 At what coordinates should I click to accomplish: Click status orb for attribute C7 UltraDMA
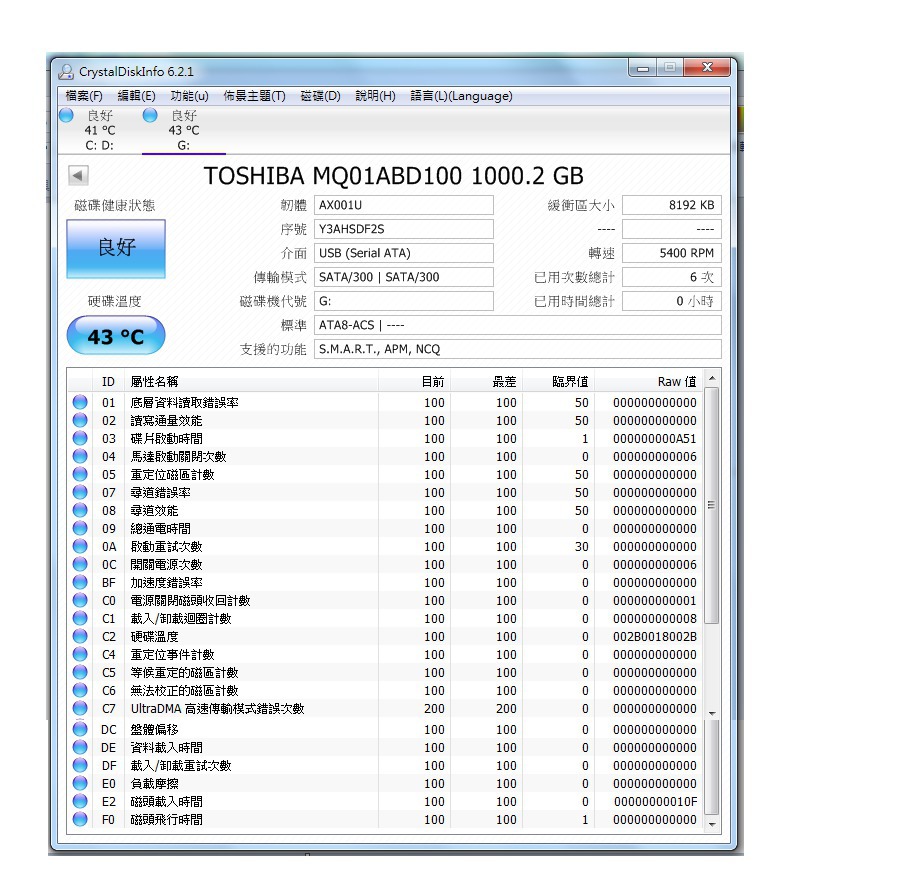80,708
